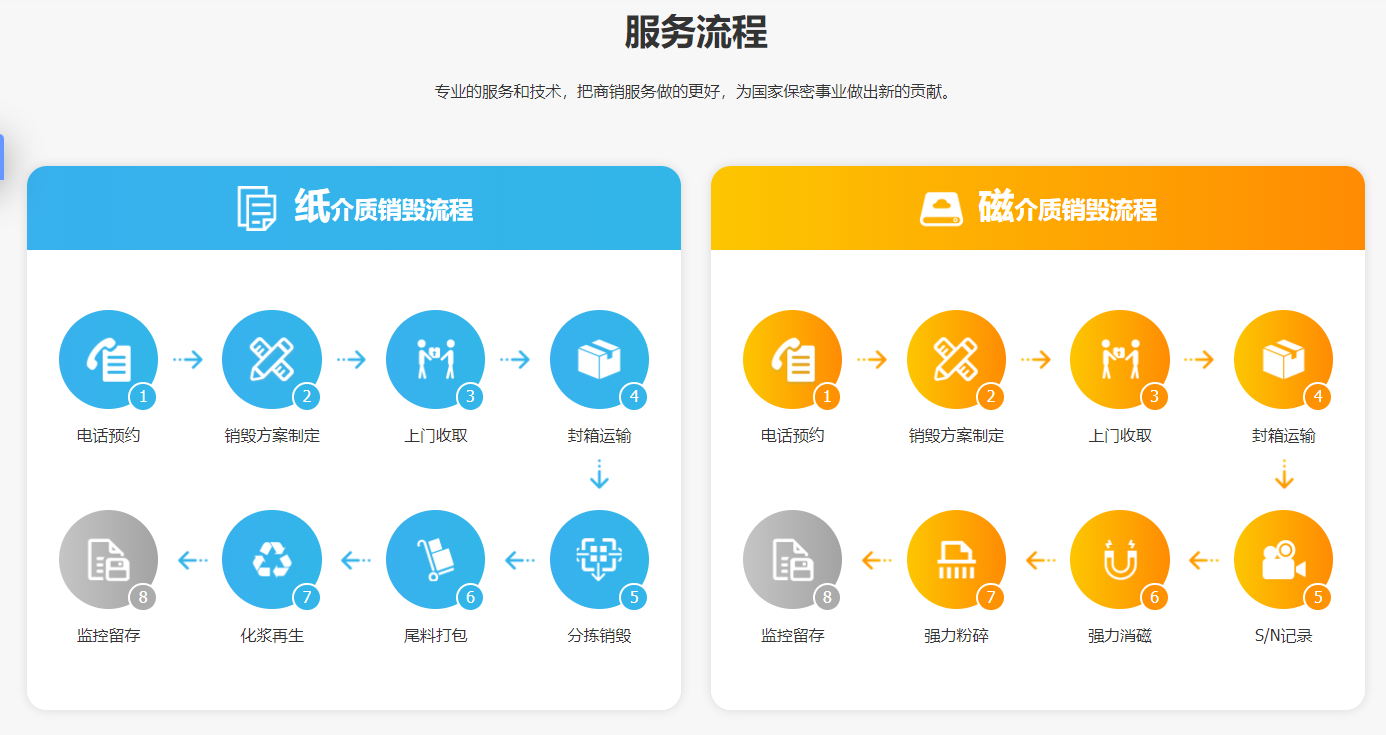Click the 监控留存 label in the magnetic flow

pos(793,636)
